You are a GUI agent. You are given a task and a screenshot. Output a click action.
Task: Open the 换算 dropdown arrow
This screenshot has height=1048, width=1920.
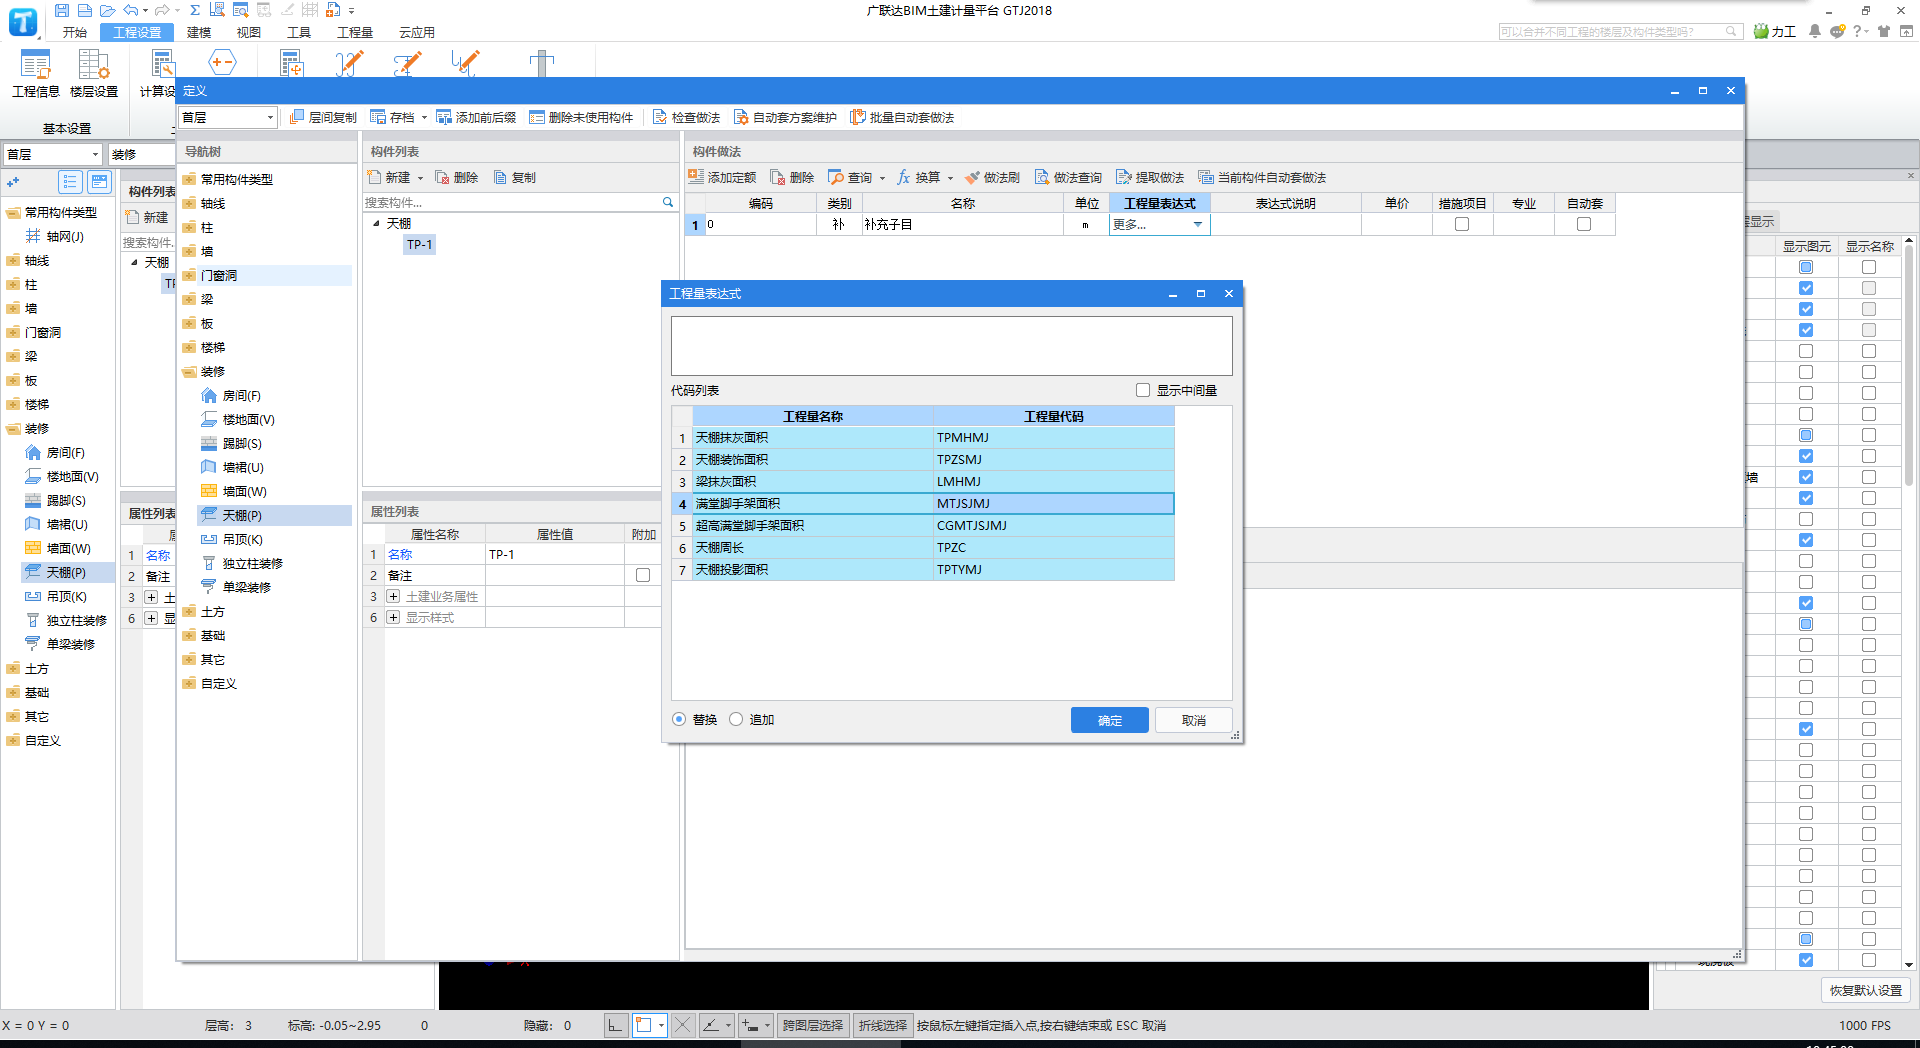click(x=950, y=178)
